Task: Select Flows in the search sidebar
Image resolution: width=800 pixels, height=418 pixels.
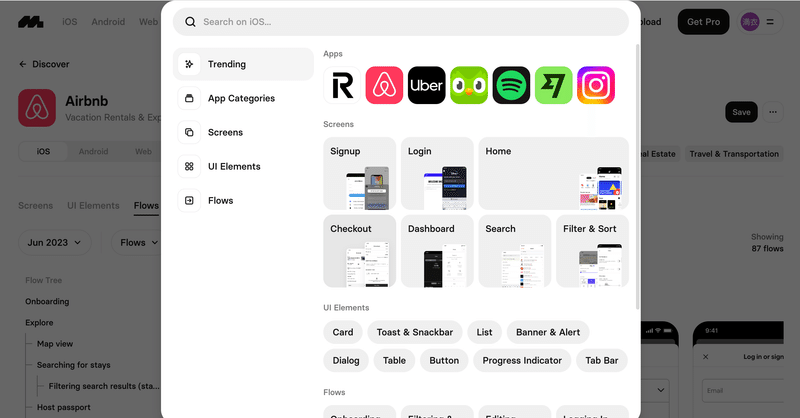Action: coord(243,201)
